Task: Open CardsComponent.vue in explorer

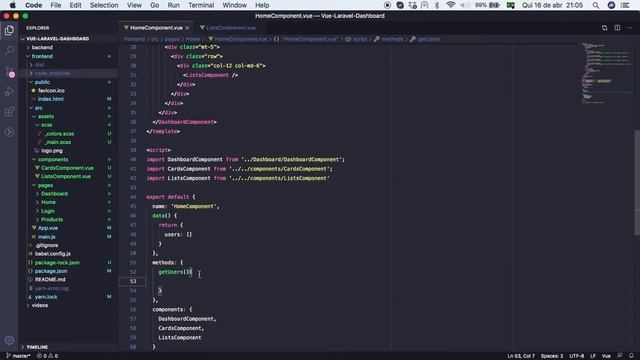Action: click(67, 168)
